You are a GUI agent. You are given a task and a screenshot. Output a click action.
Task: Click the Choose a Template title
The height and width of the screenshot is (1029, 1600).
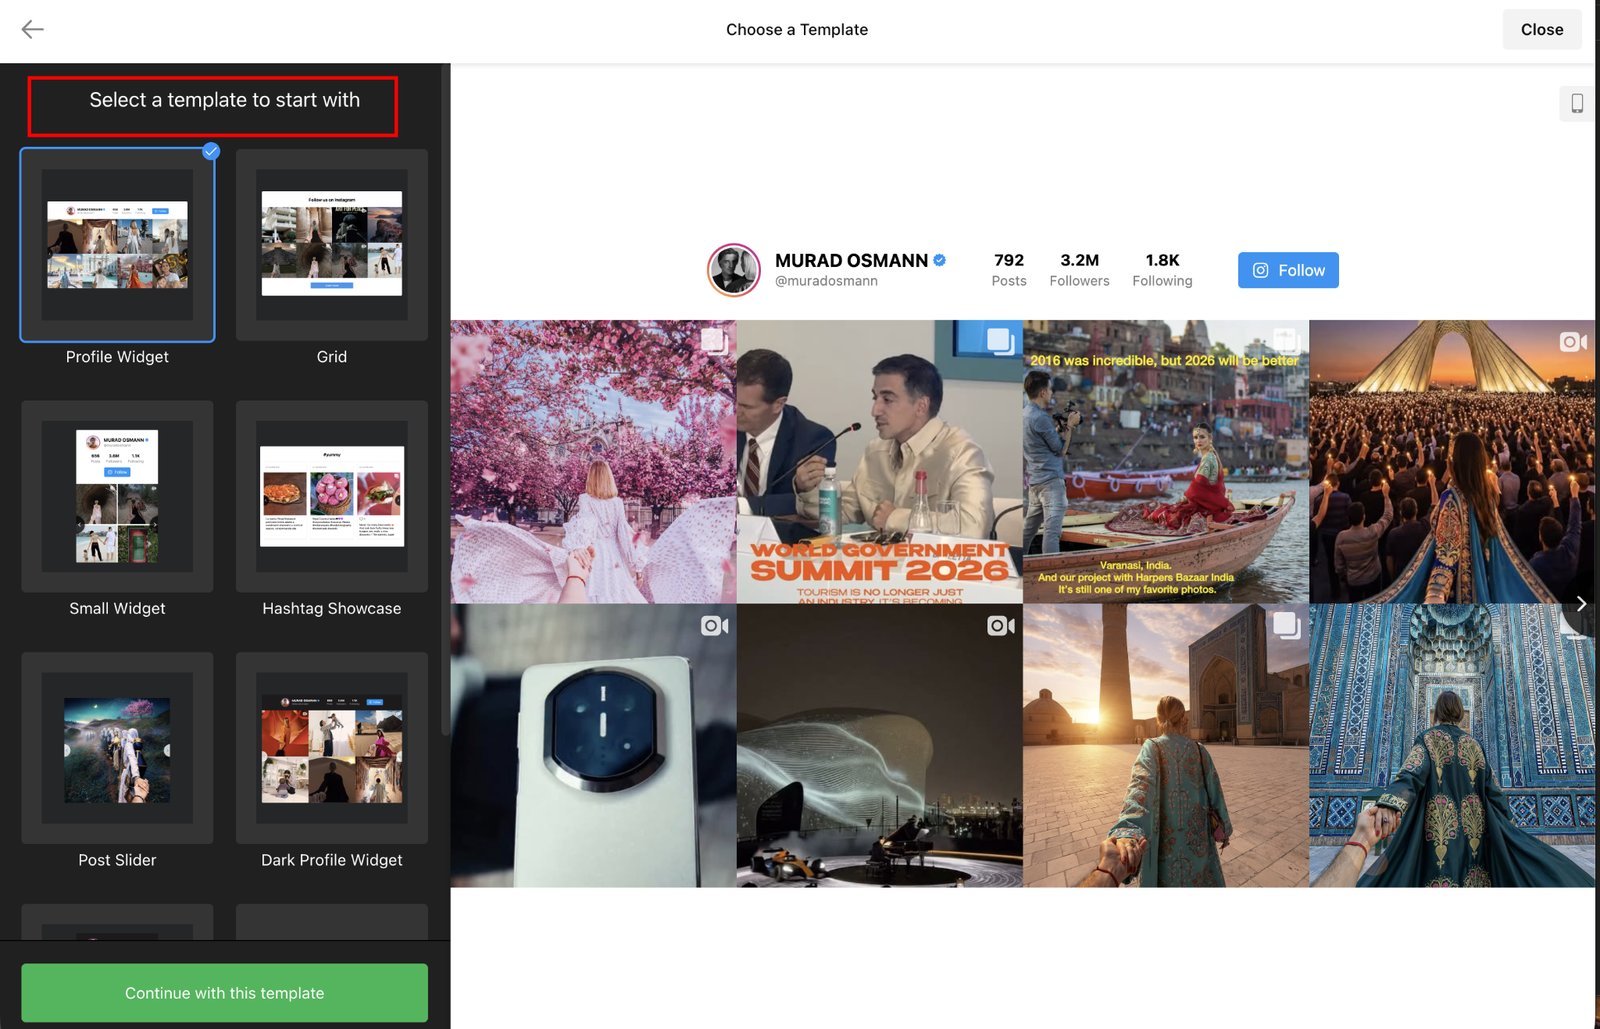click(797, 29)
